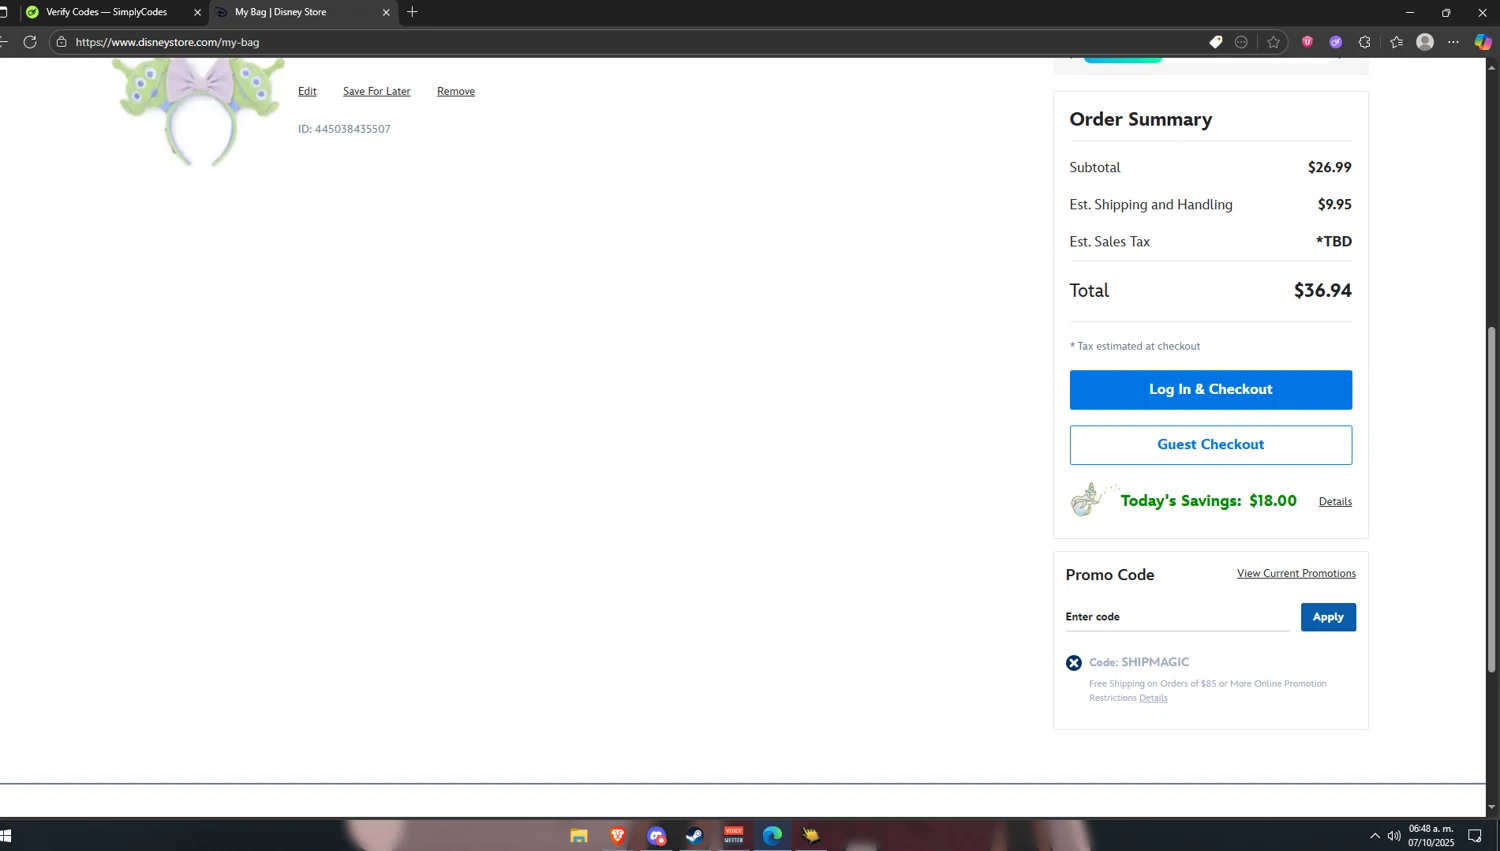Image resolution: width=1500 pixels, height=851 pixels.
Task: Edit the alien ear headband item
Action: [307, 91]
